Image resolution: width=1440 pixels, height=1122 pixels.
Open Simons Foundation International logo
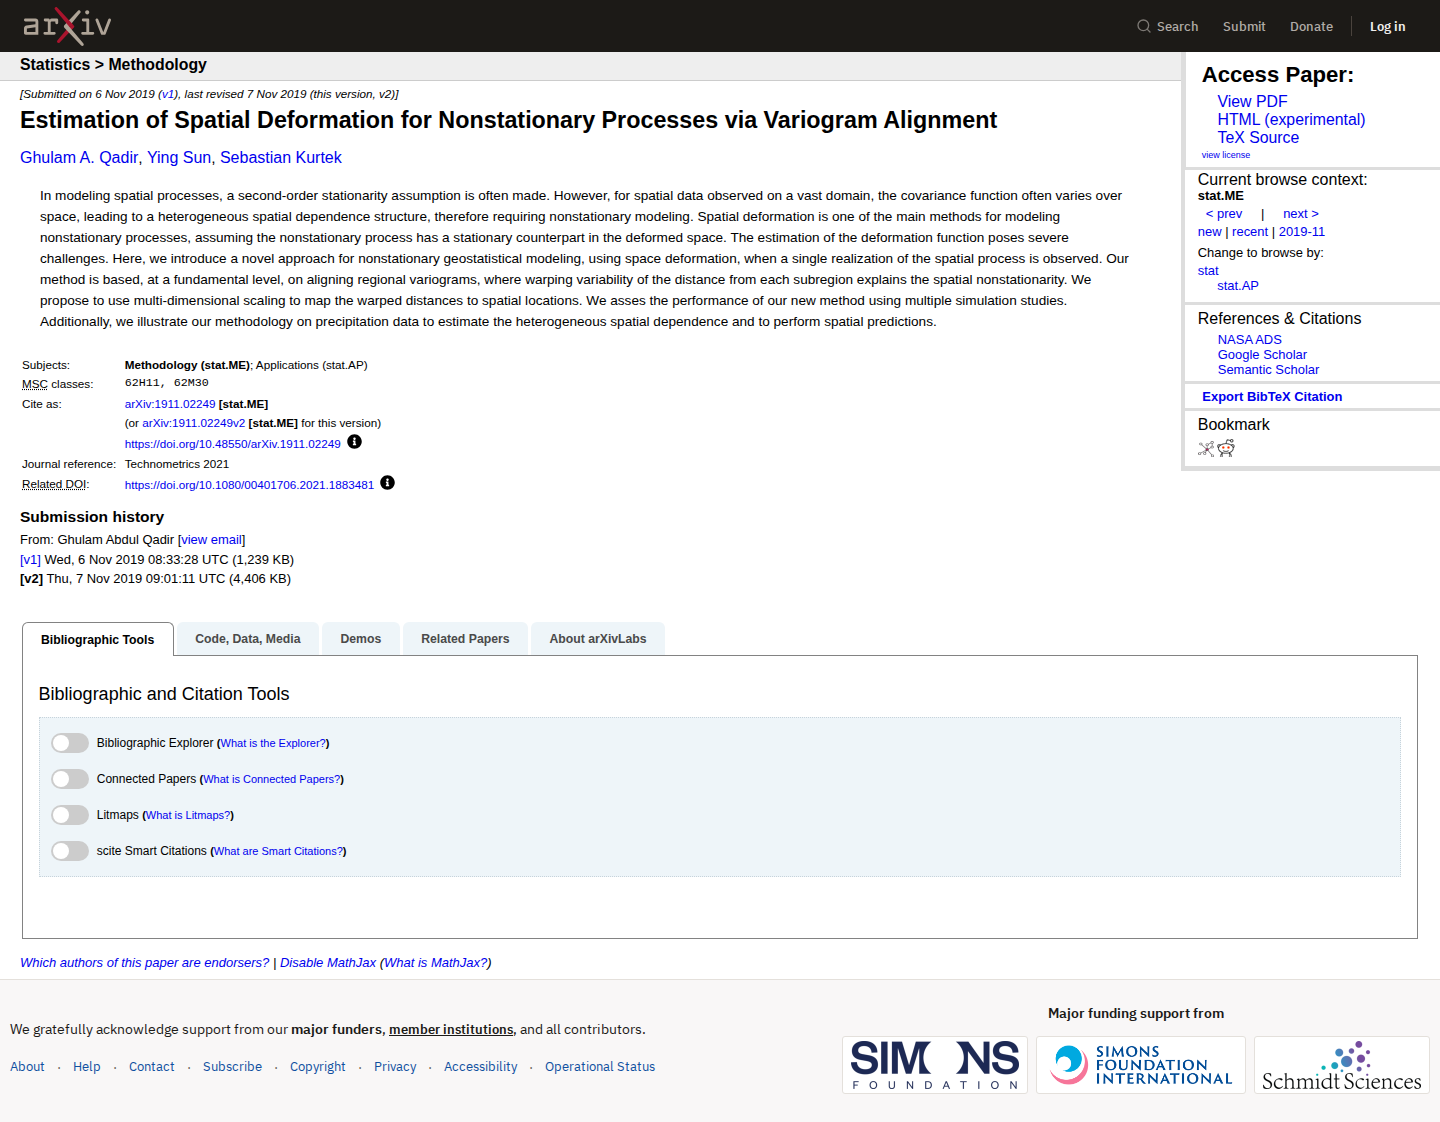pyautogui.click(x=1141, y=1065)
